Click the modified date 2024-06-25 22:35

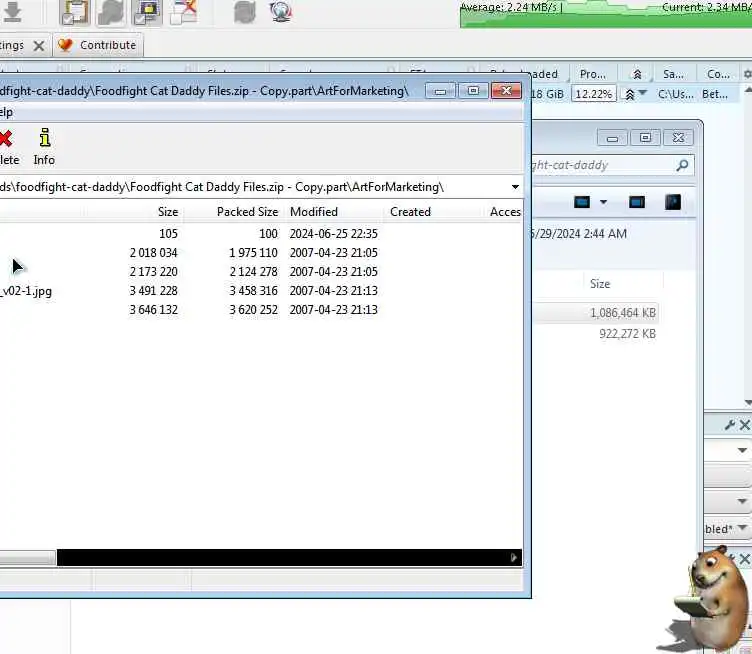point(333,234)
